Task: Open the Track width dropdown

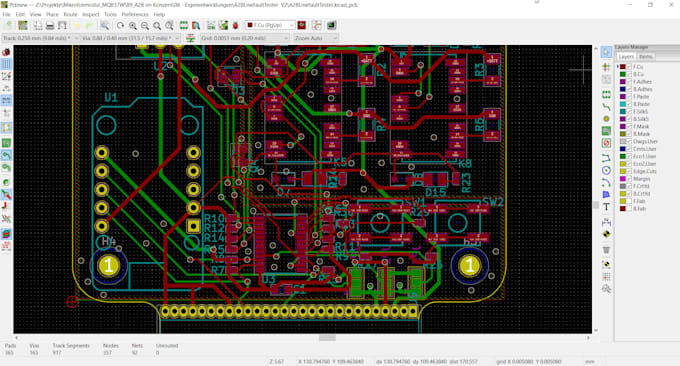Action: (x=40, y=38)
